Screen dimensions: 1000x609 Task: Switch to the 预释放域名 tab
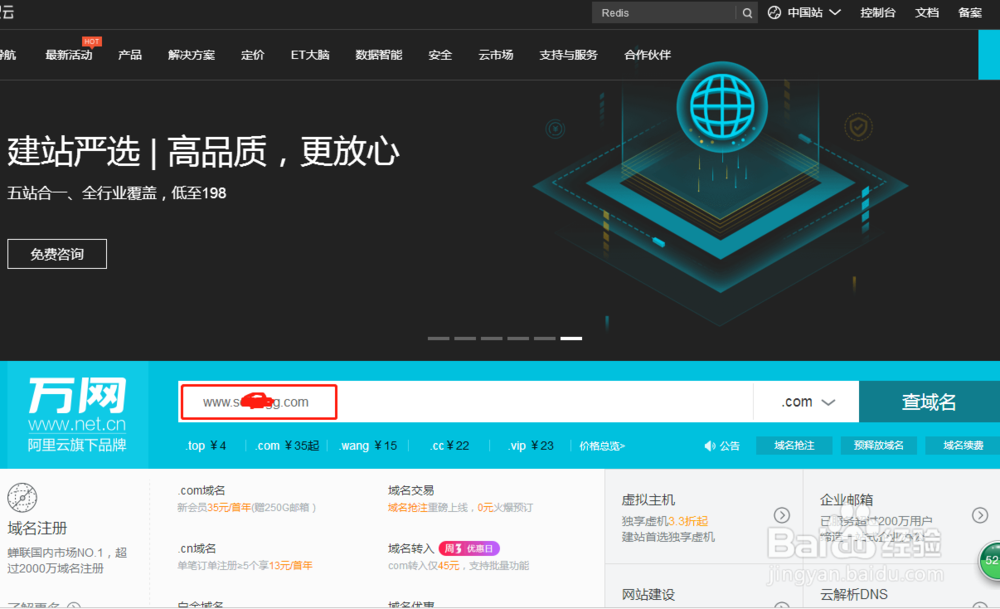pos(879,445)
